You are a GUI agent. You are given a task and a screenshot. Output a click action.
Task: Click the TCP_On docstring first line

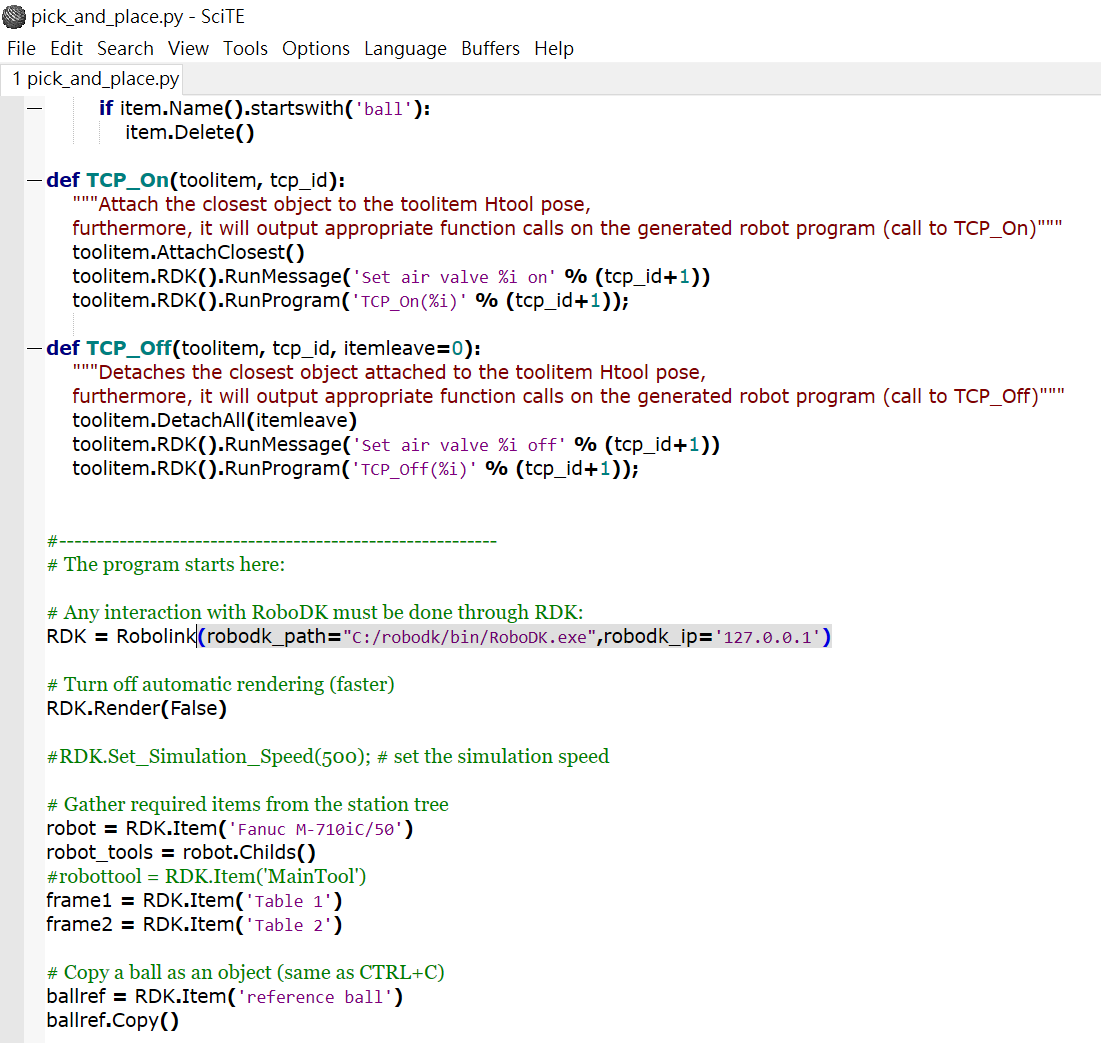tap(331, 204)
